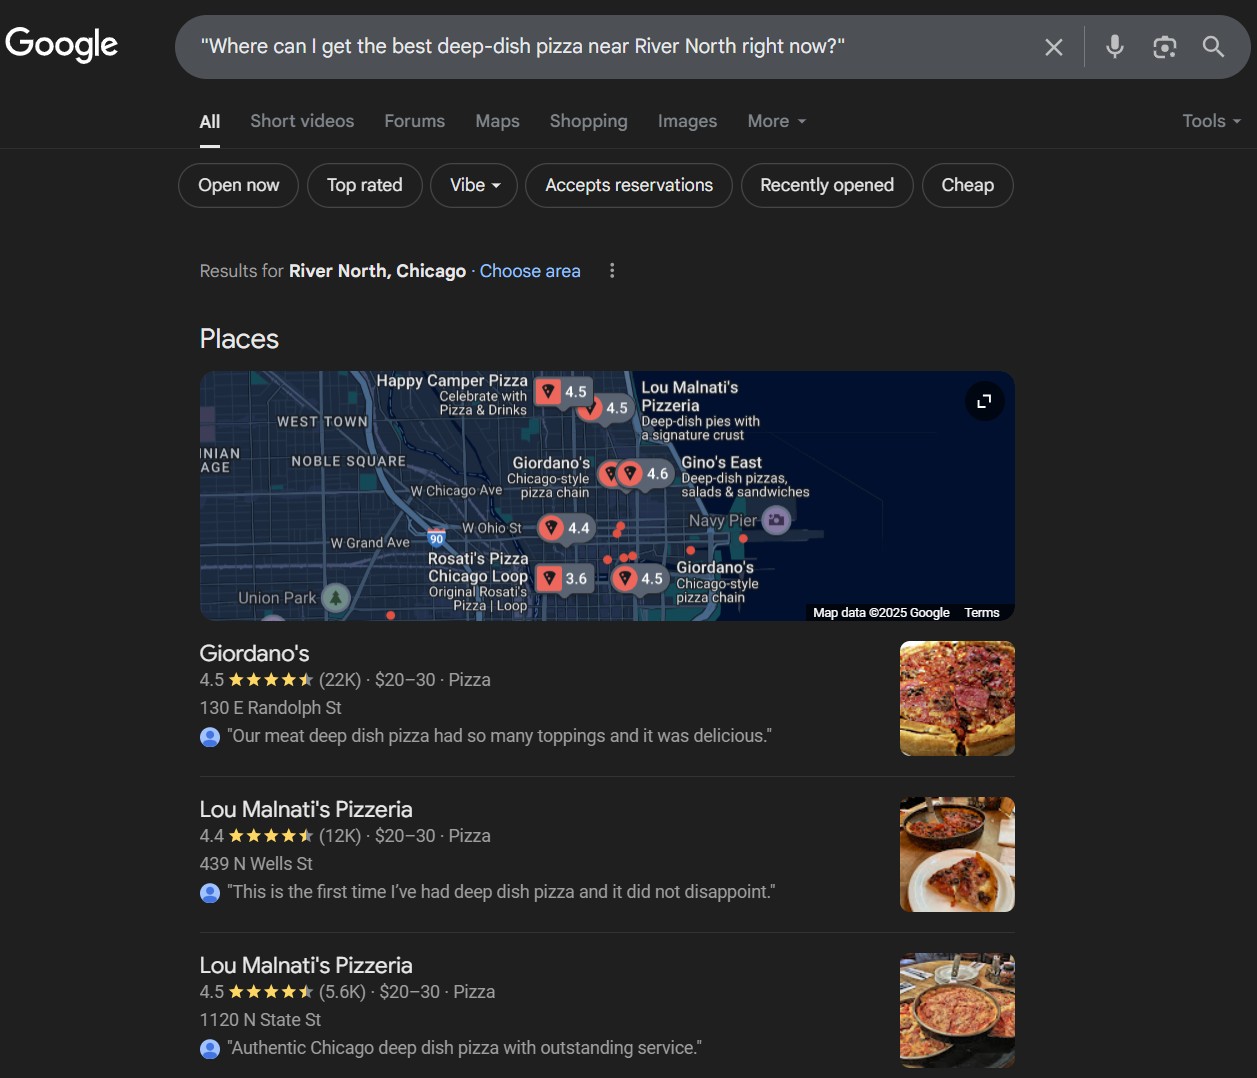This screenshot has width=1257, height=1078.
Task: Select the All results tab
Action: 210,121
